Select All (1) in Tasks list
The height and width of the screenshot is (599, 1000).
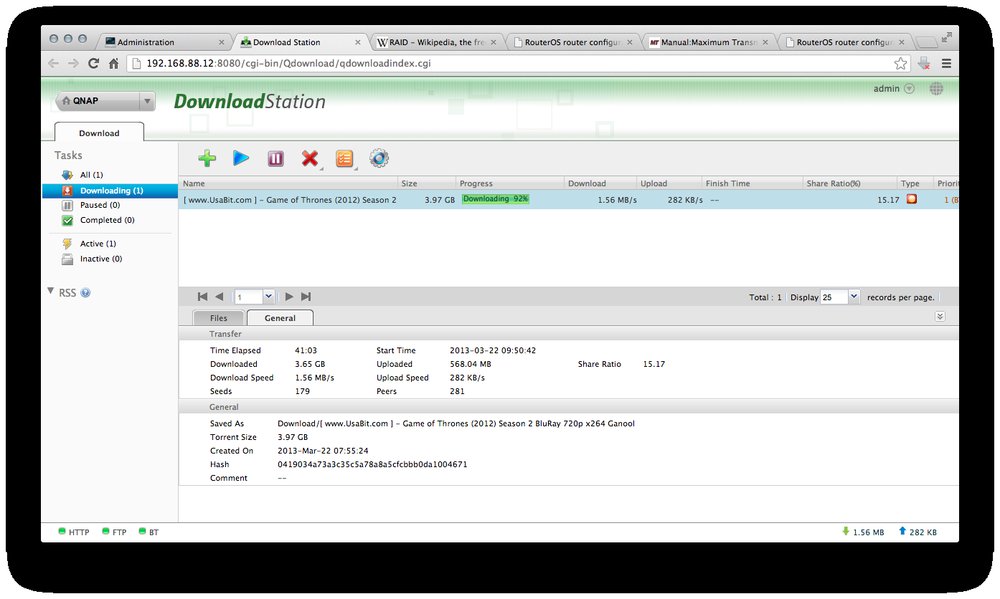pyautogui.click(x=91, y=175)
